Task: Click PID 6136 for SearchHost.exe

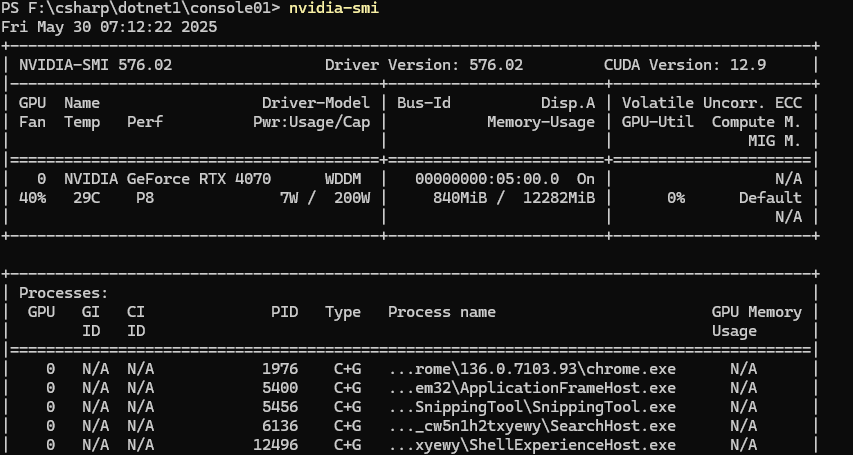Action: click(x=280, y=426)
